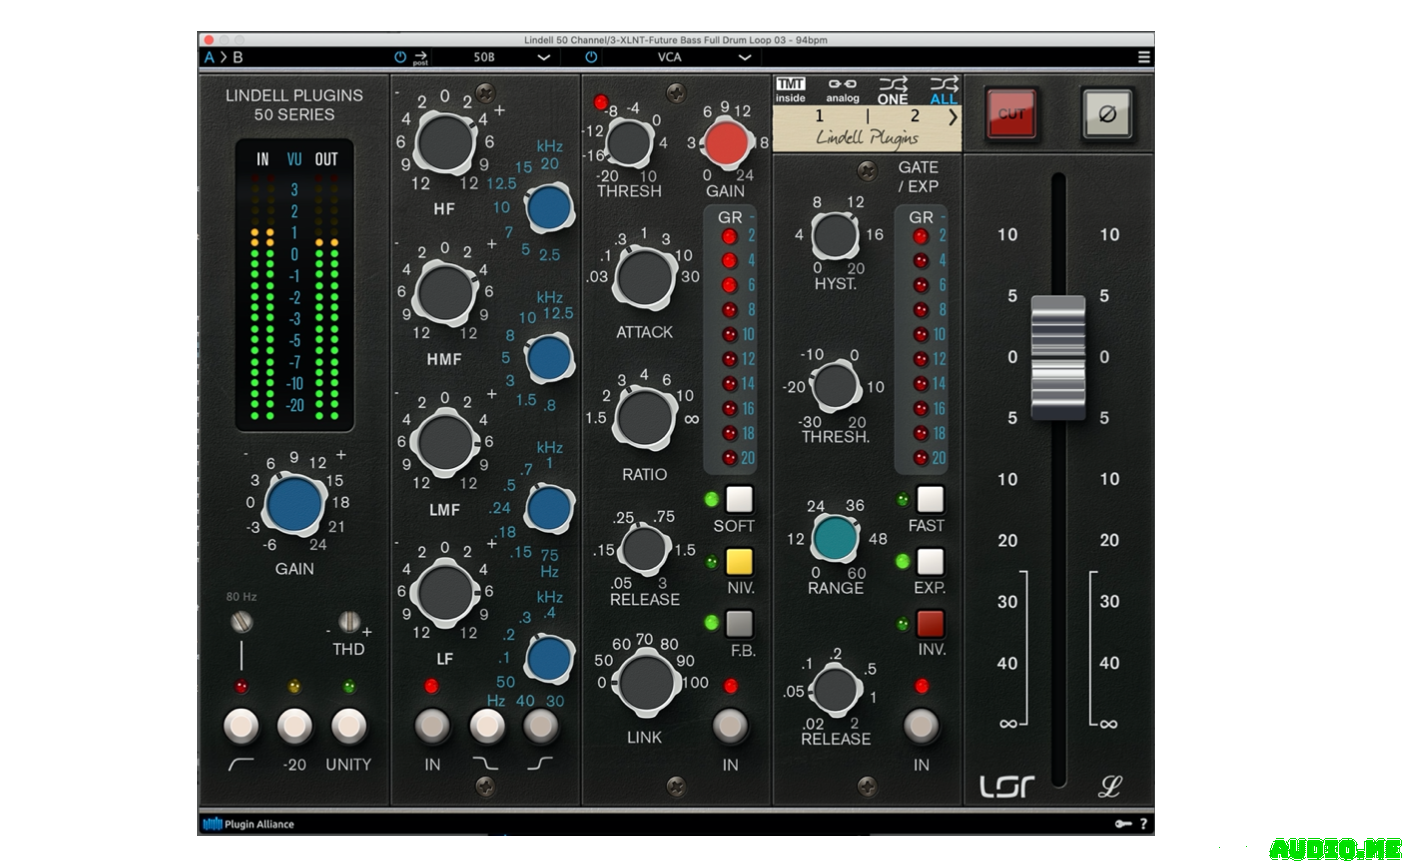Viewport: 1404px width, 862px height.
Task: Click the compressor ATTACK knob
Action: [x=644, y=277]
